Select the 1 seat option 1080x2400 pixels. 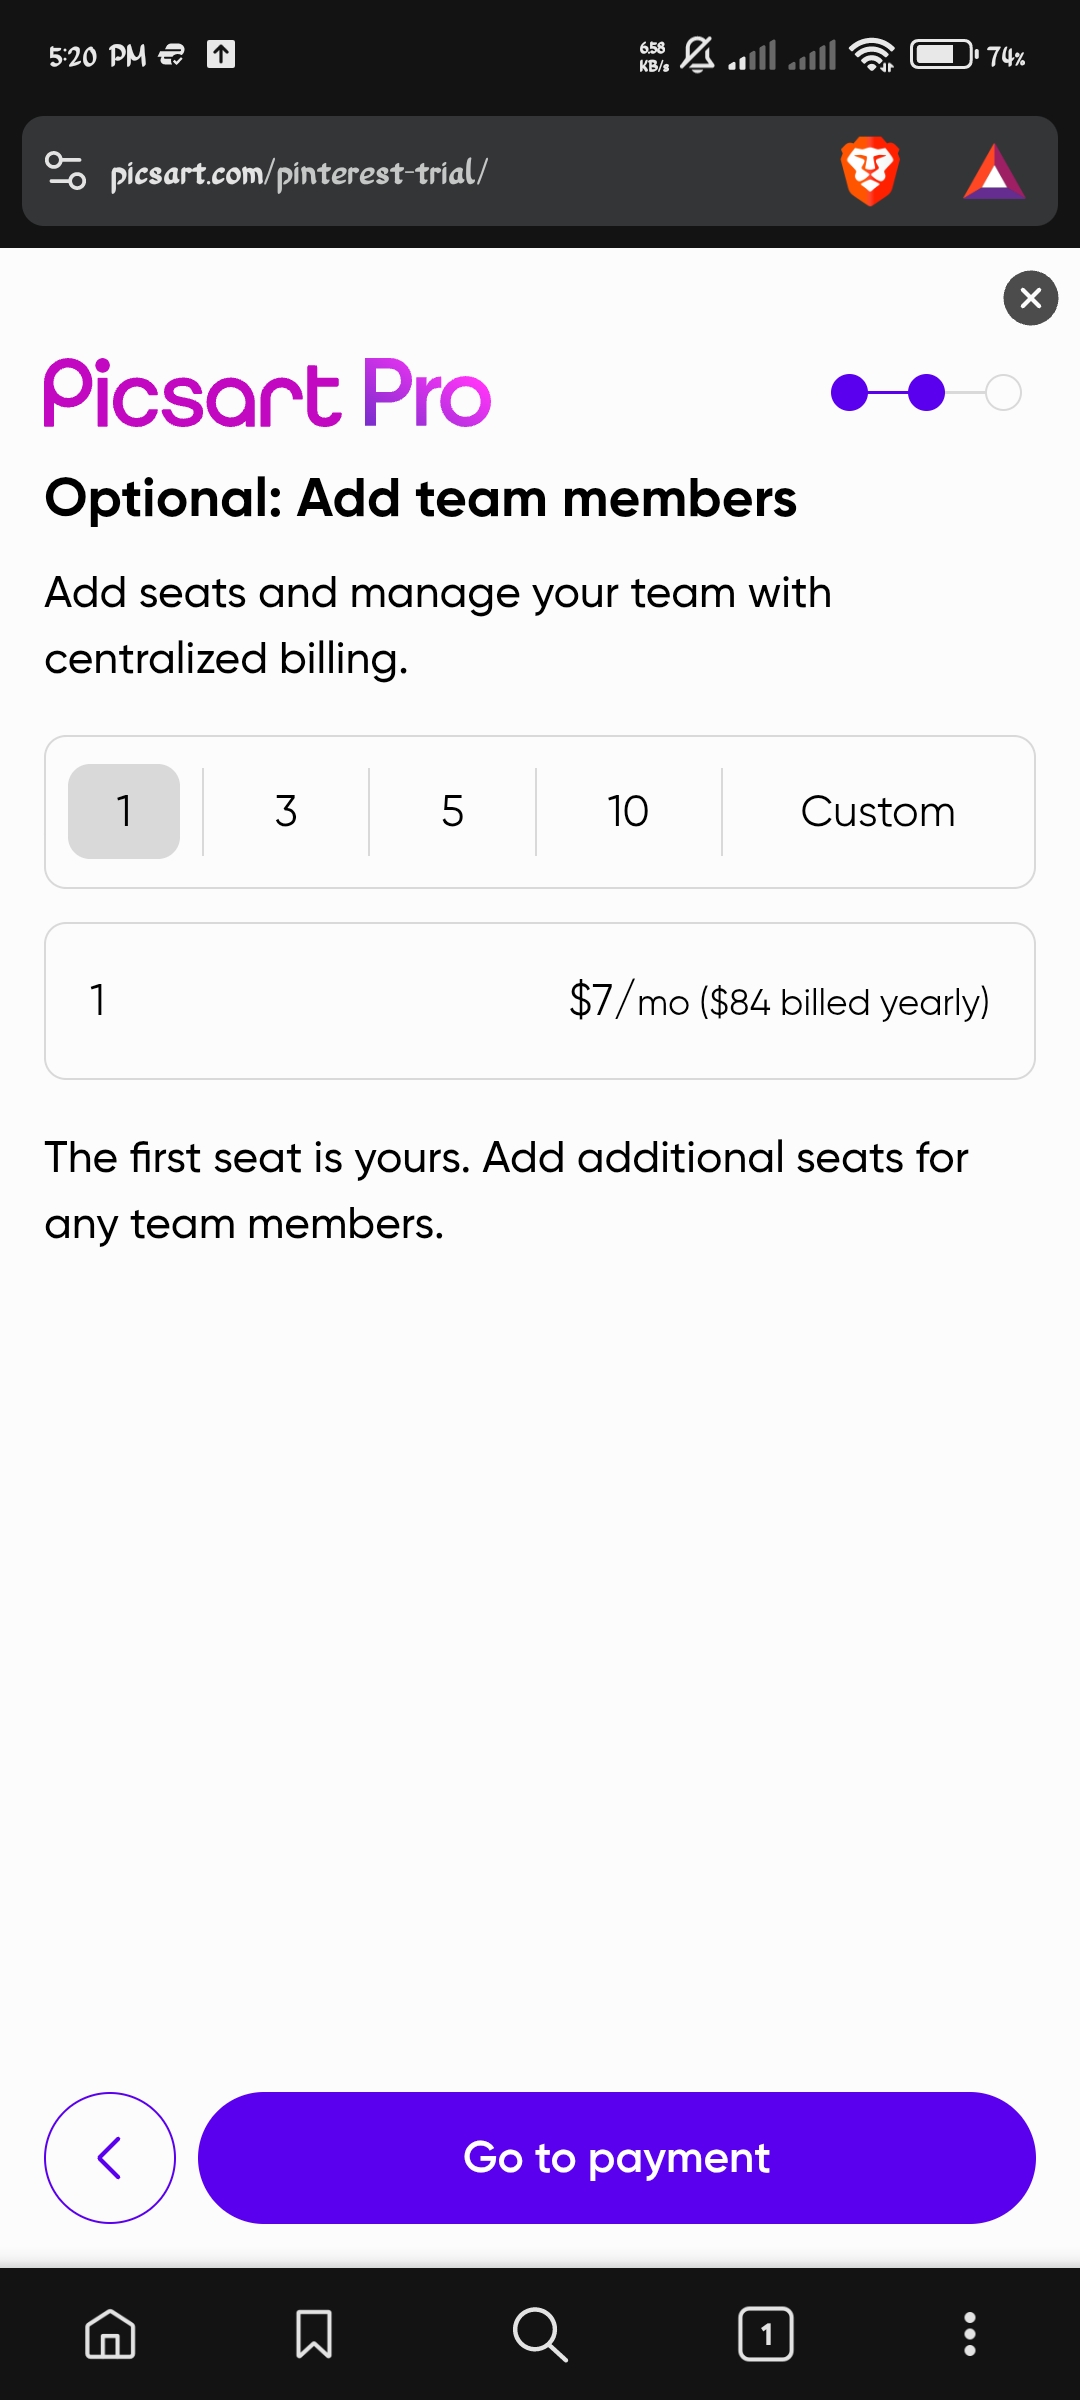124,811
